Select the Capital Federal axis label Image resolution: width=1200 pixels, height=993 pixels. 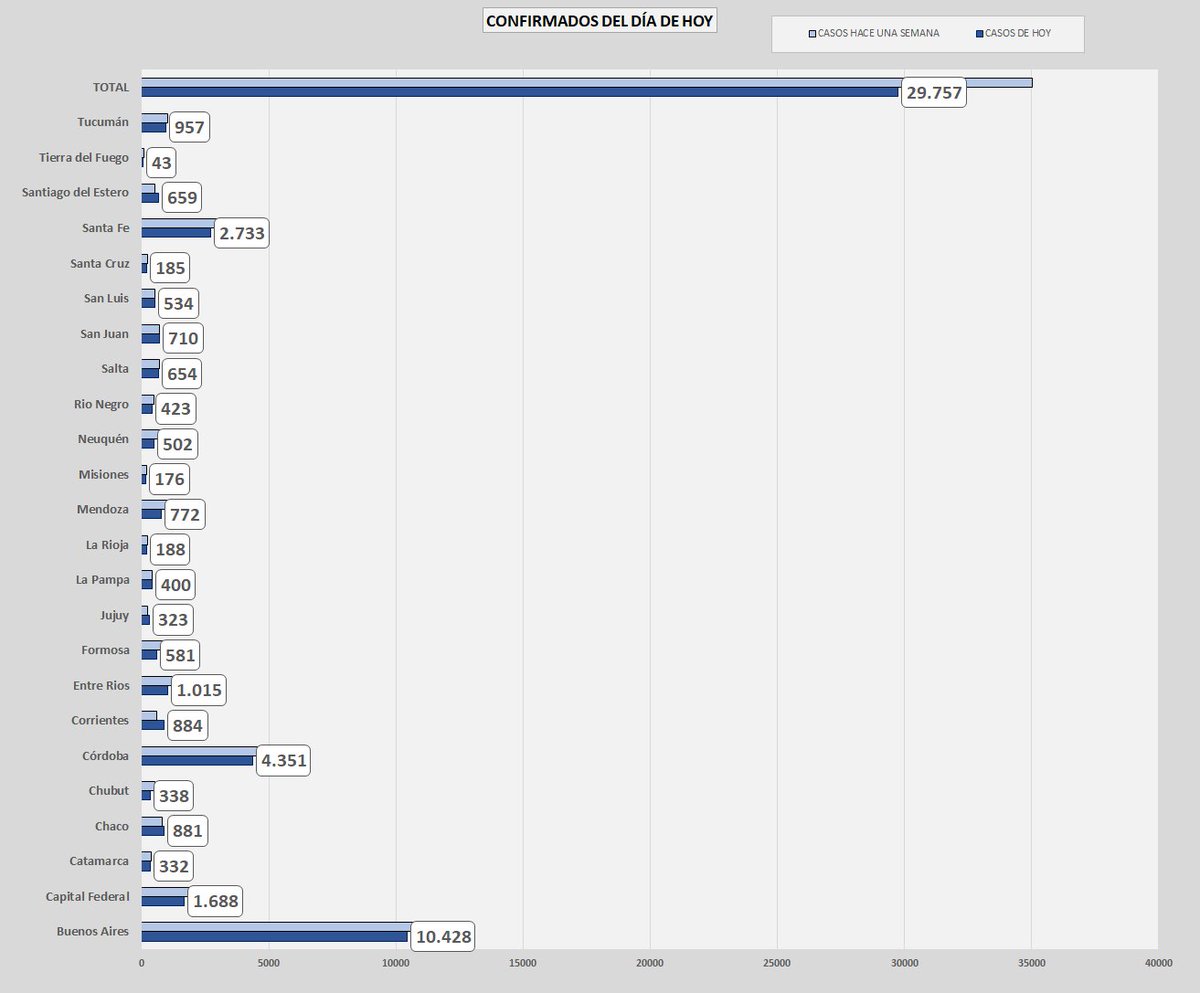point(88,896)
